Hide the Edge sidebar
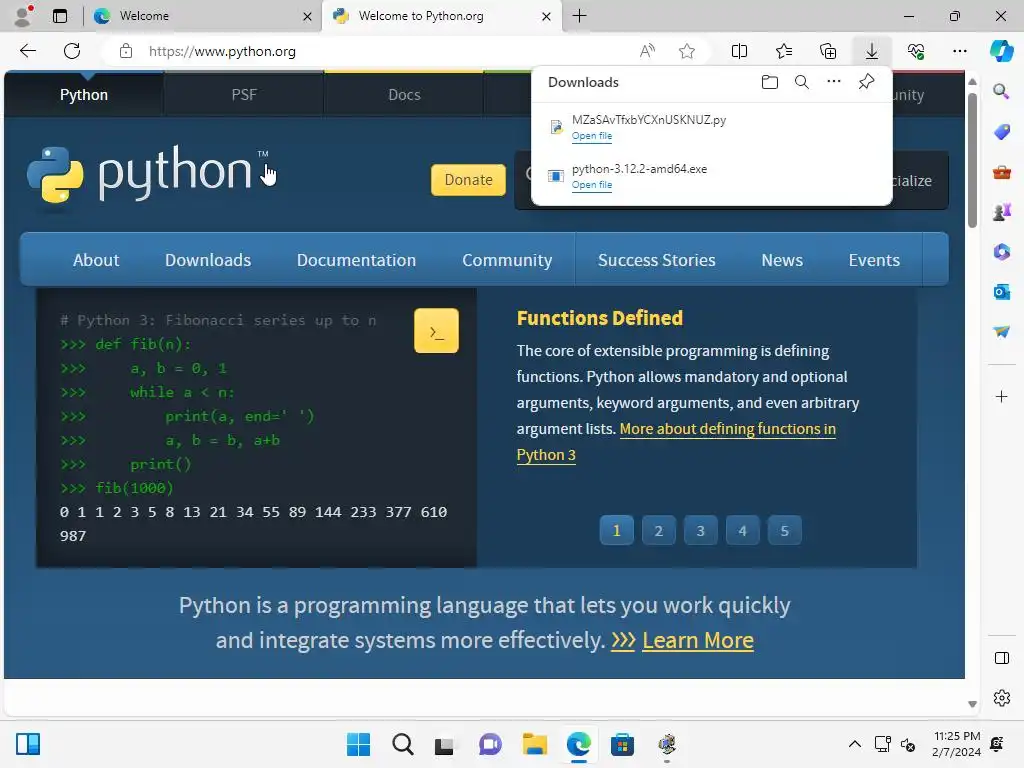This screenshot has height=768, width=1024. 1001,658
